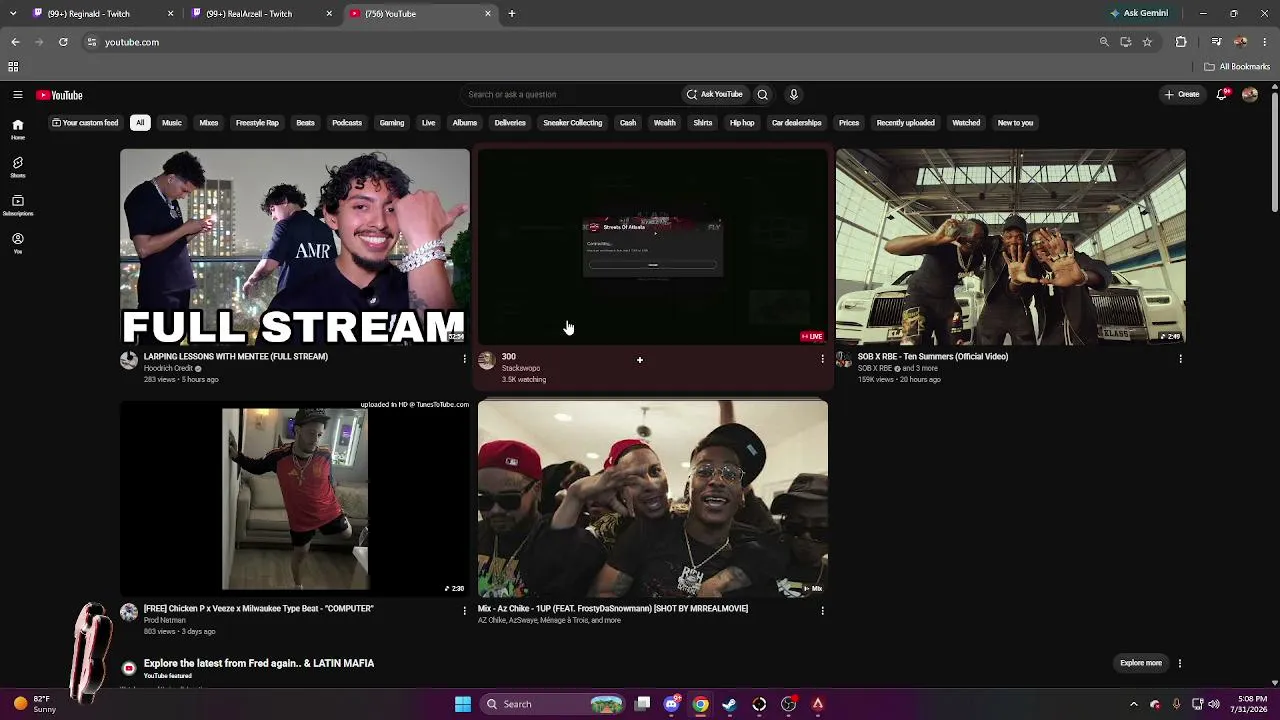Open the SOB X RBE Ten Summers thumbnail
This screenshot has width=1280, height=720.
(1011, 247)
